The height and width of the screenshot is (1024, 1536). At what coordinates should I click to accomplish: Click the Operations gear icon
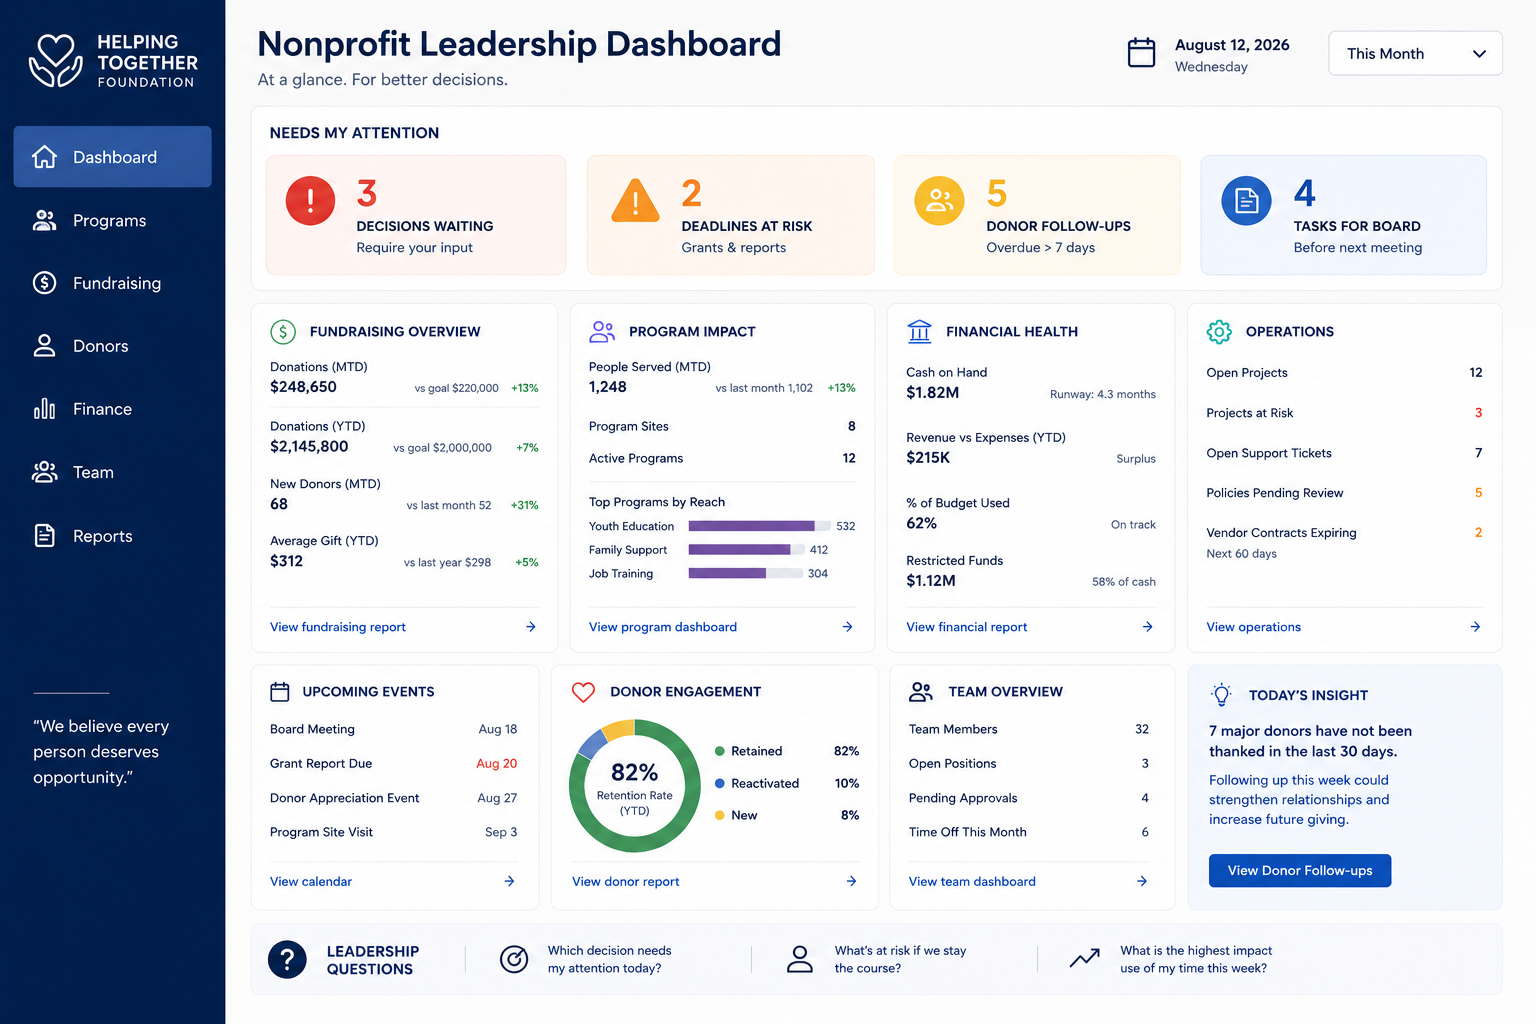pyautogui.click(x=1219, y=331)
